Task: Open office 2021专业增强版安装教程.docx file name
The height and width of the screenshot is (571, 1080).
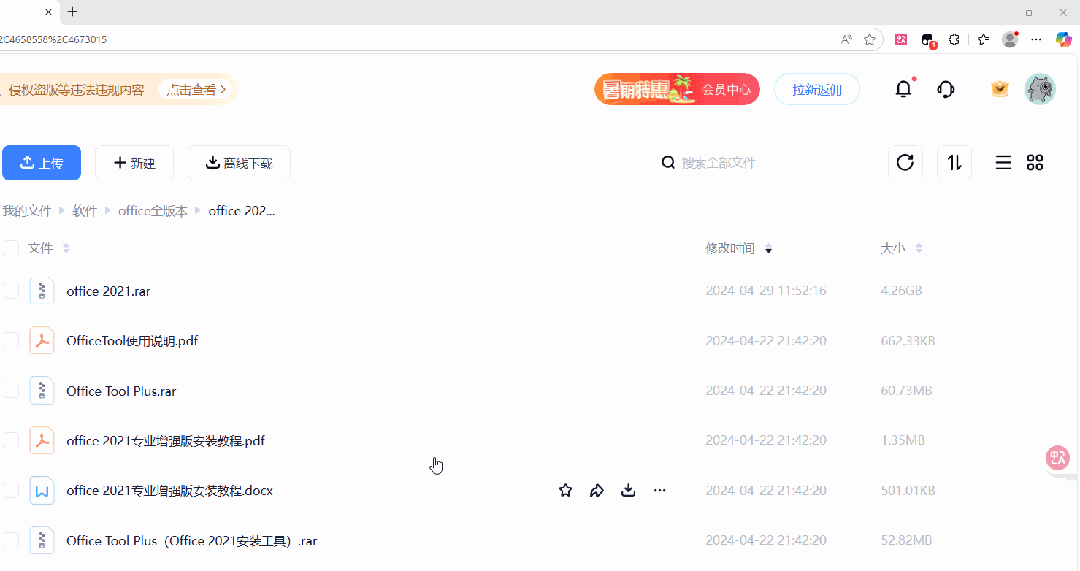Action: (x=169, y=490)
